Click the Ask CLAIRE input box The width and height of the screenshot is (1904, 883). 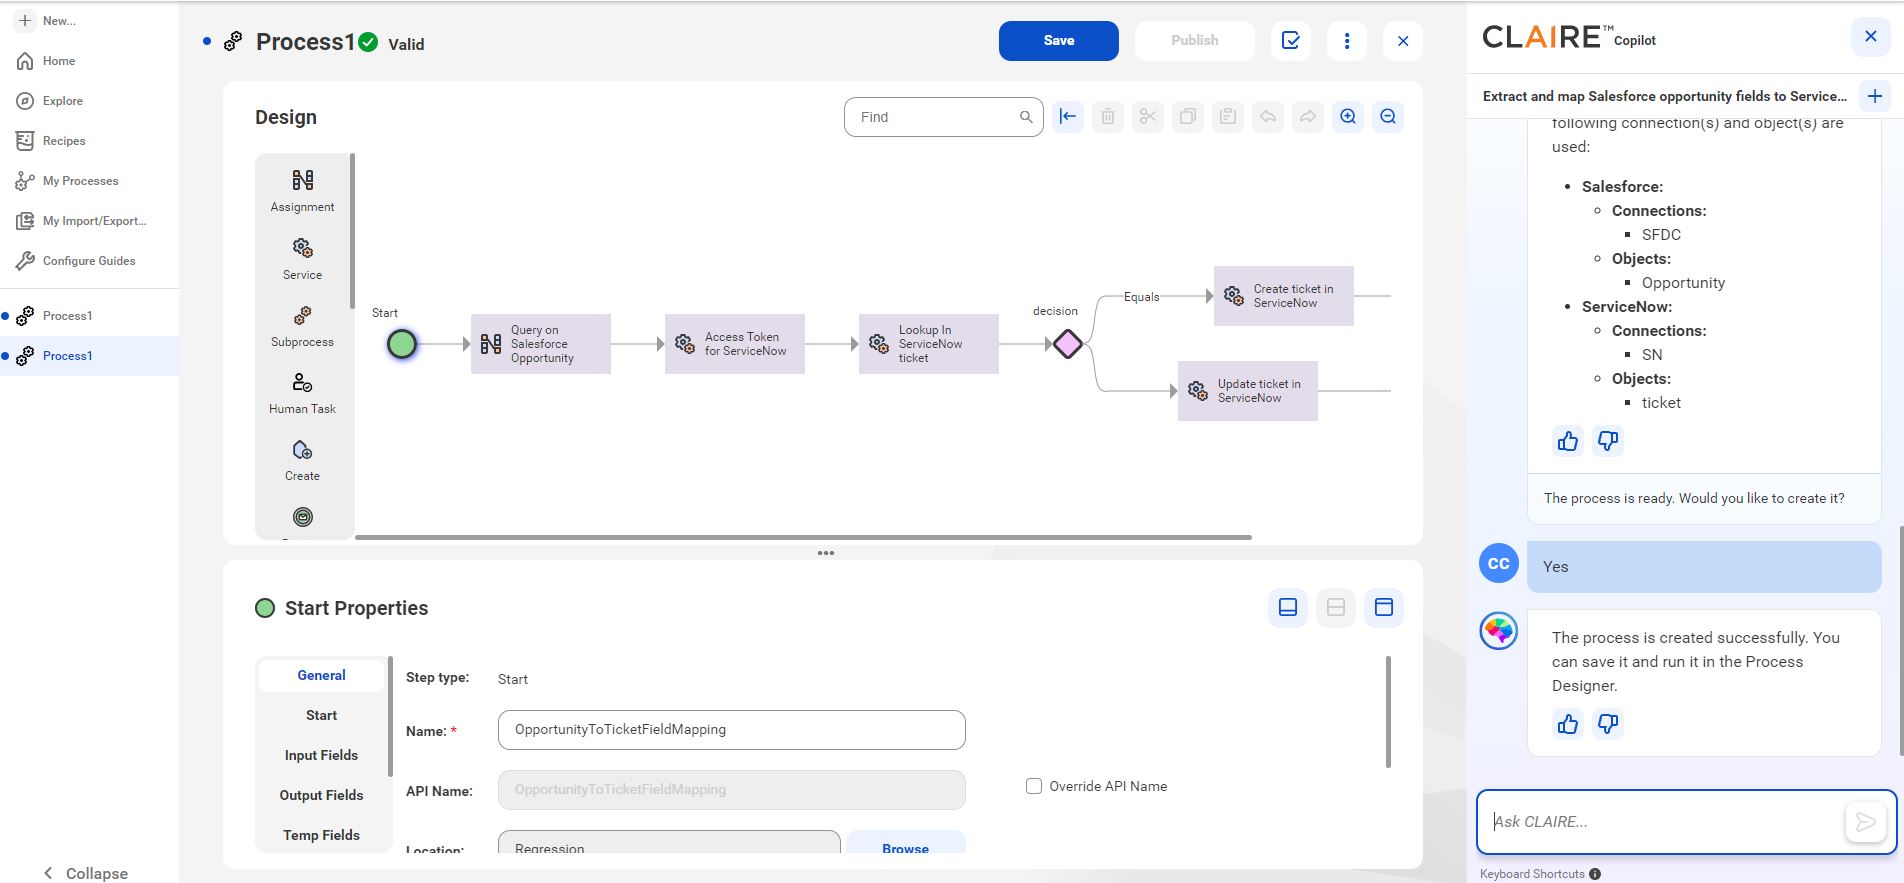(x=1660, y=822)
